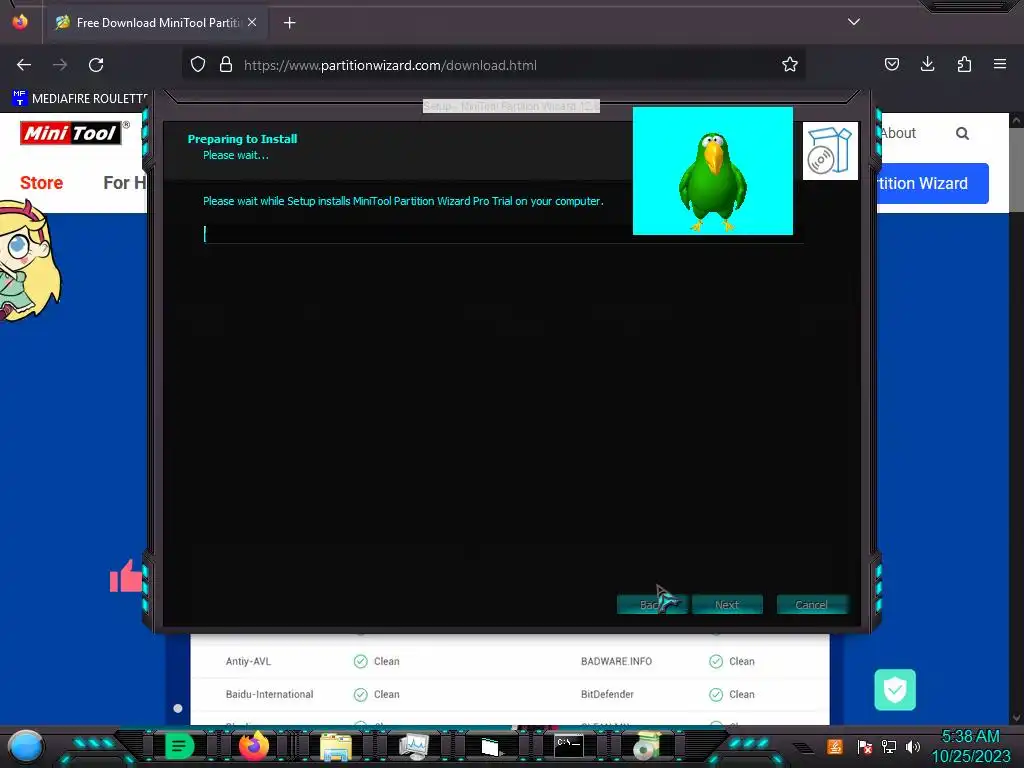Image resolution: width=1024 pixels, height=768 pixels.
Task: Open the About menu on the webpage
Action: [898, 133]
